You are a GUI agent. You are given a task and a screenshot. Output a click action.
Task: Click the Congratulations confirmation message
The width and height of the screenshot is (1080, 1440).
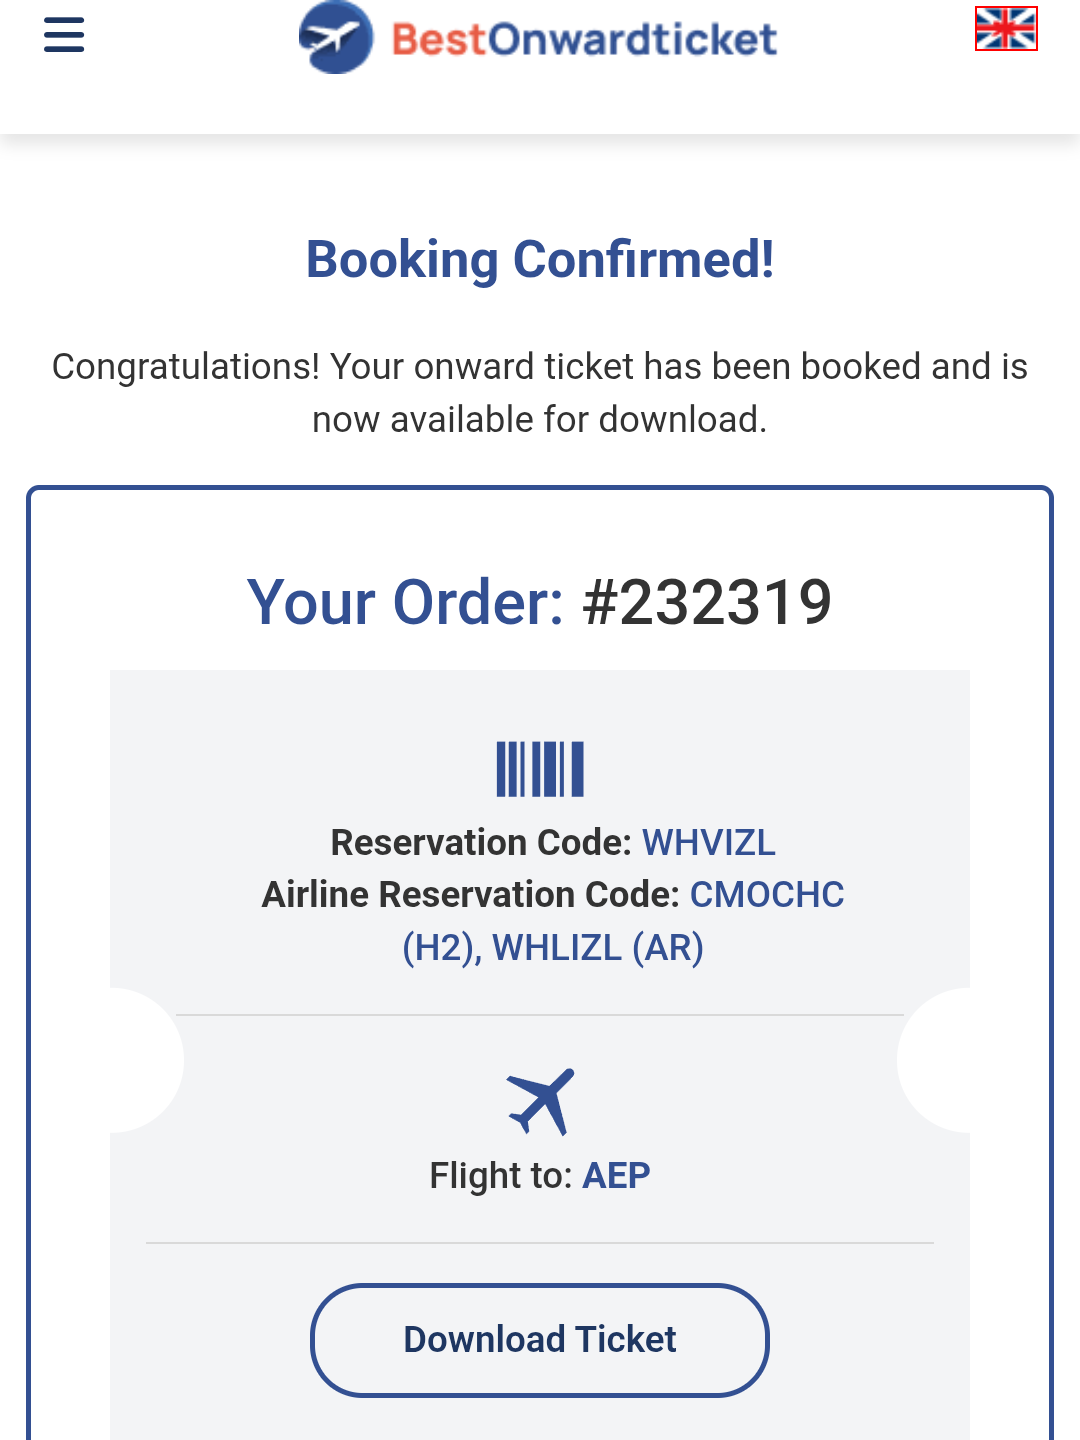click(540, 393)
